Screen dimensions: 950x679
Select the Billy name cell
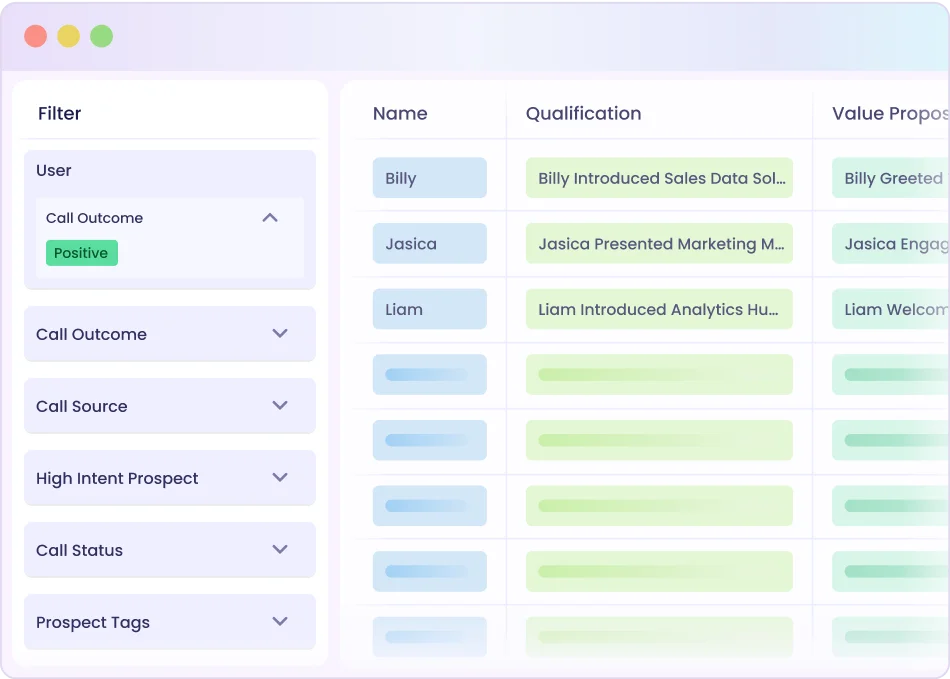pyautogui.click(x=429, y=178)
